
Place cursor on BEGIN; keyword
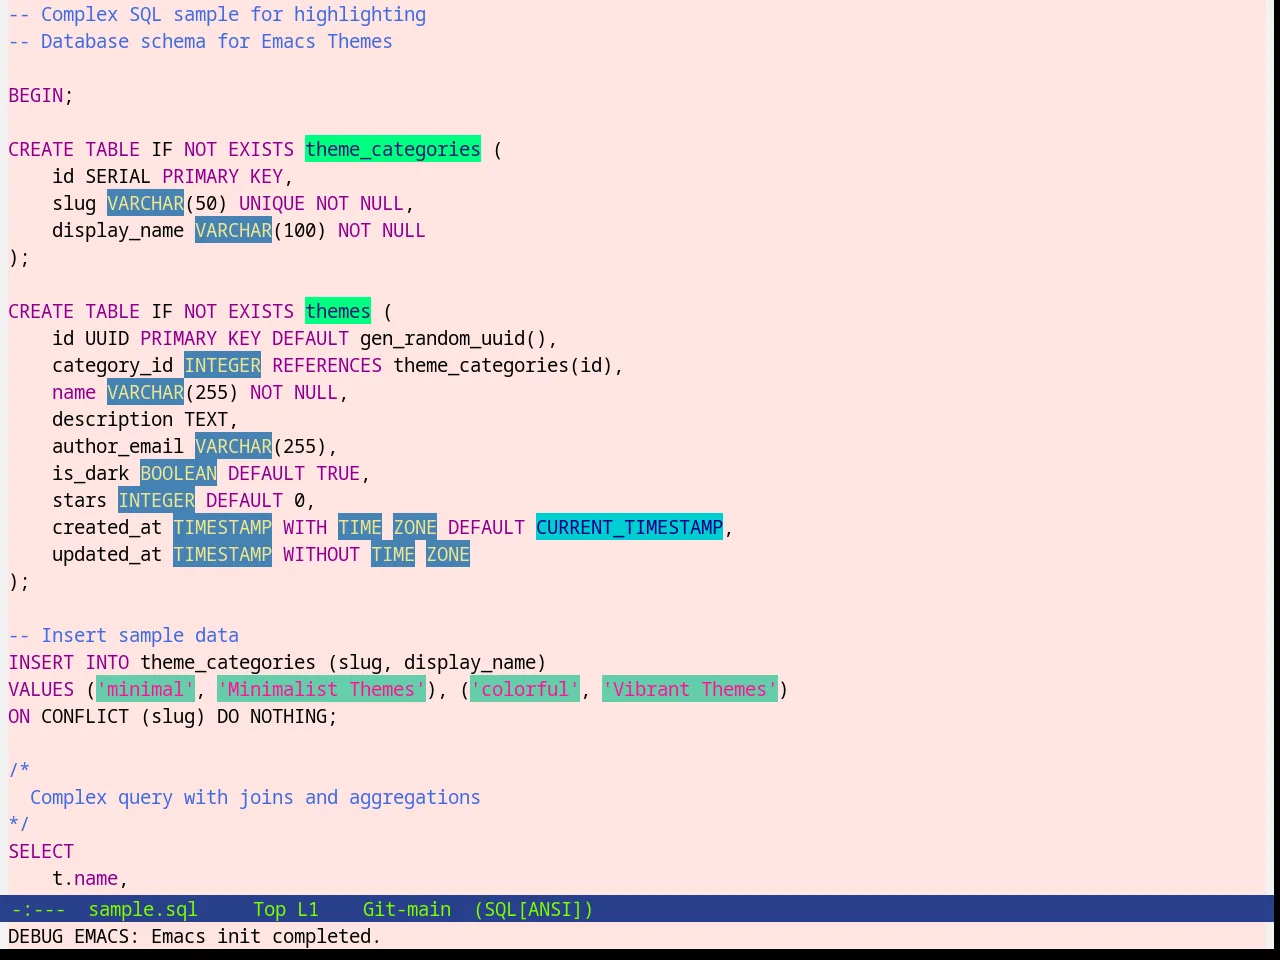(41, 95)
